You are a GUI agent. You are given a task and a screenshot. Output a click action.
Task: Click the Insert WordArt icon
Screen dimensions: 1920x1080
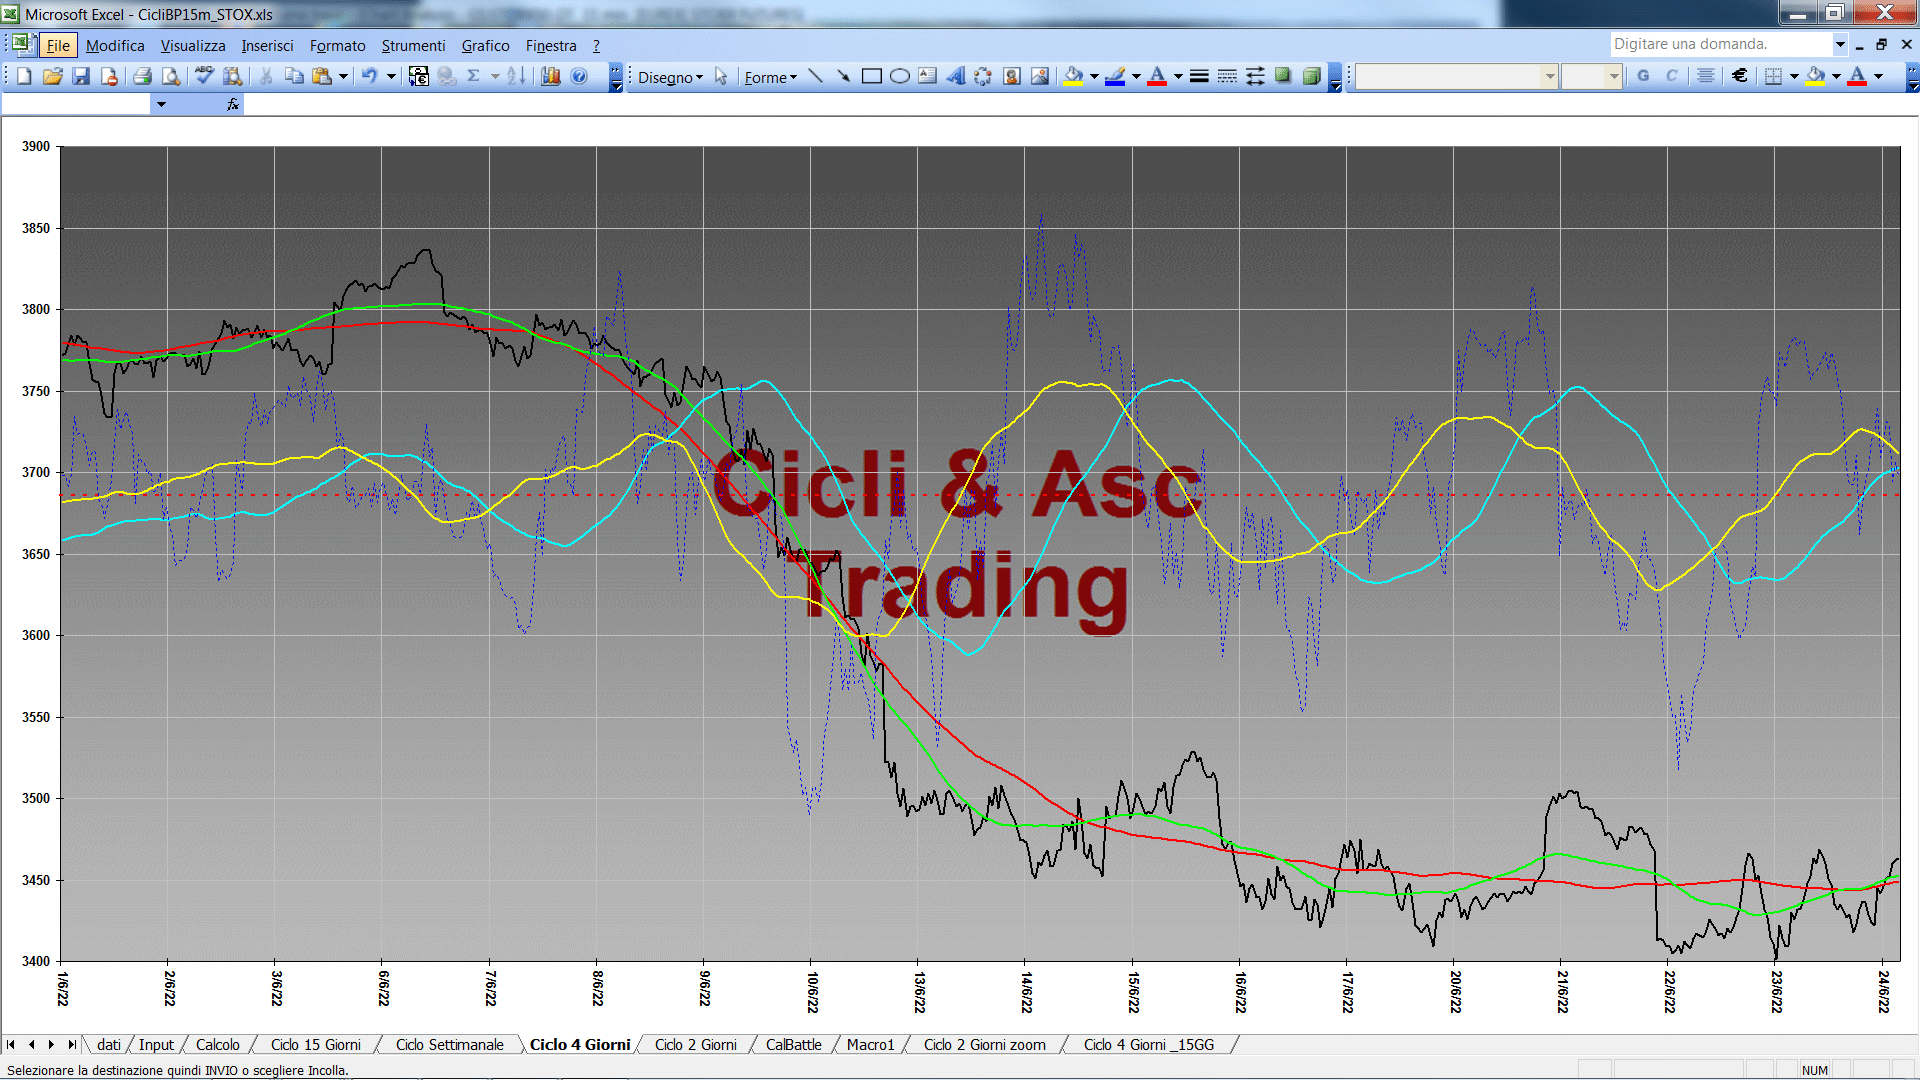[x=956, y=77]
